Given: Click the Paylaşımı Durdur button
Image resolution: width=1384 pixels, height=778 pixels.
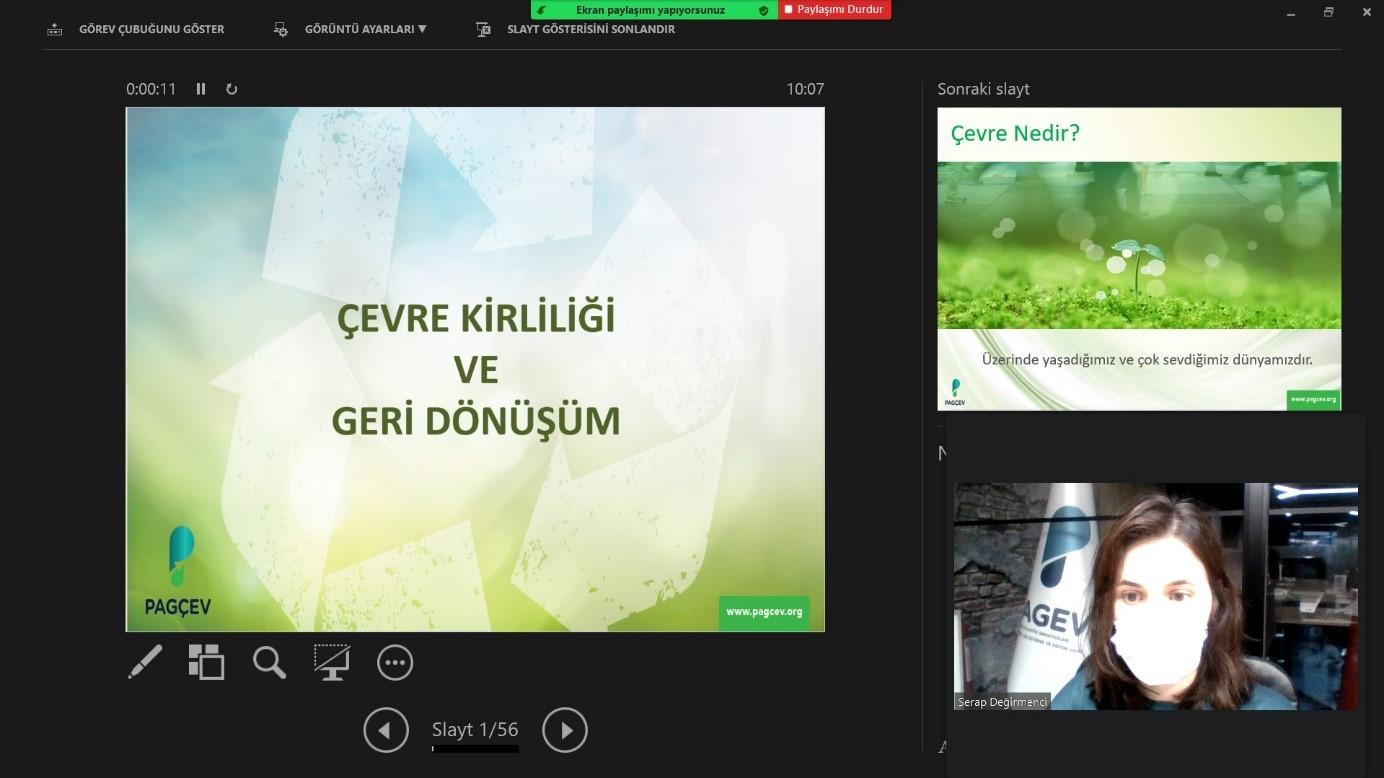Looking at the screenshot, I should pos(833,10).
